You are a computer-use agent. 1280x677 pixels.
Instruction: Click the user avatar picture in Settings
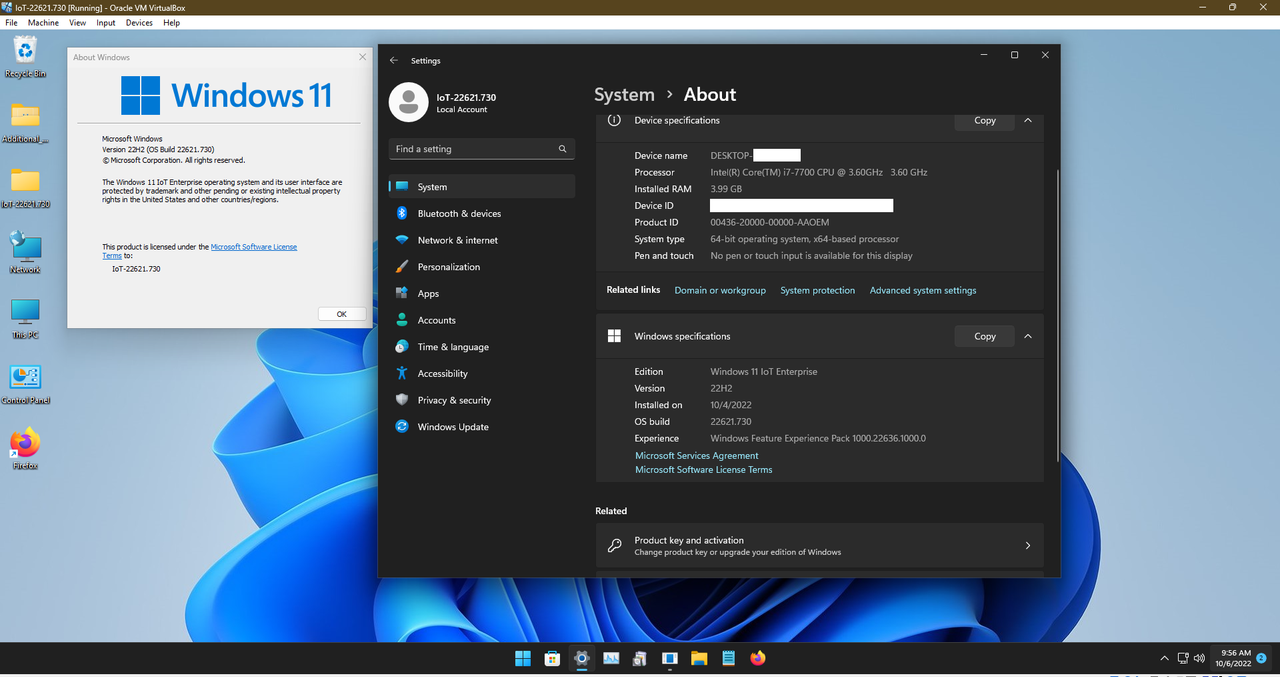coord(407,102)
